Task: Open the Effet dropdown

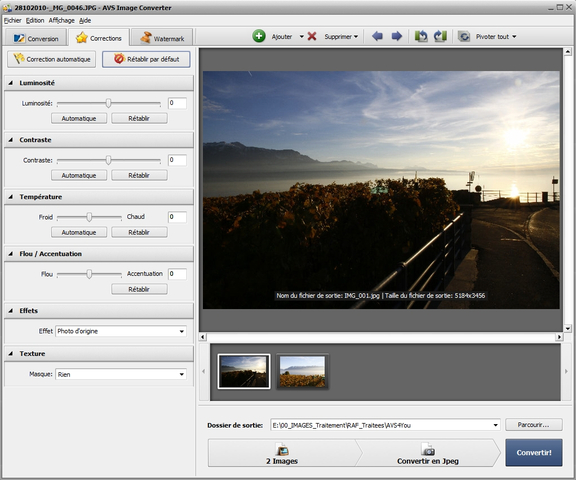Action: 121,331
